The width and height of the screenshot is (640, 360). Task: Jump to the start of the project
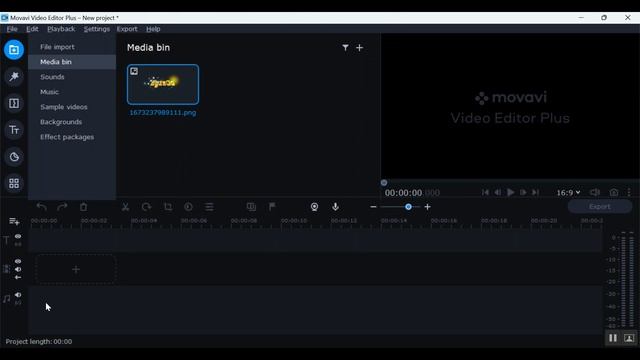pos(485,192)
